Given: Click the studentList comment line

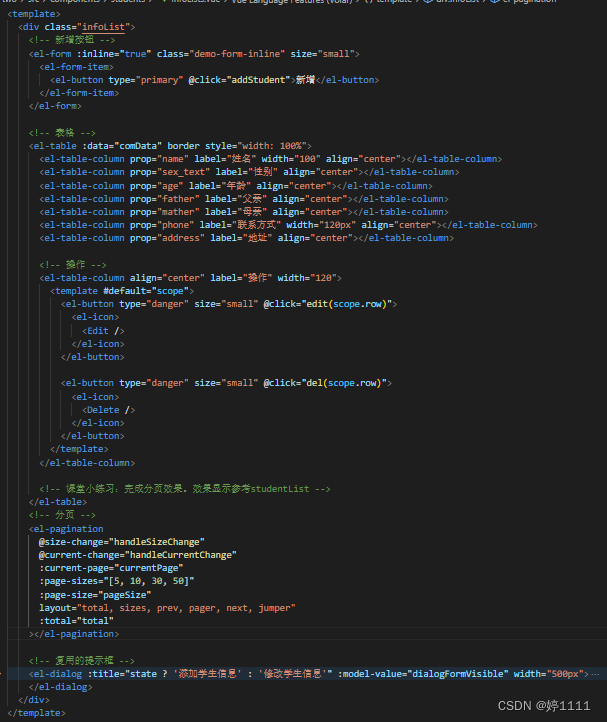Looking at the screenshot, I should (185, 489).
